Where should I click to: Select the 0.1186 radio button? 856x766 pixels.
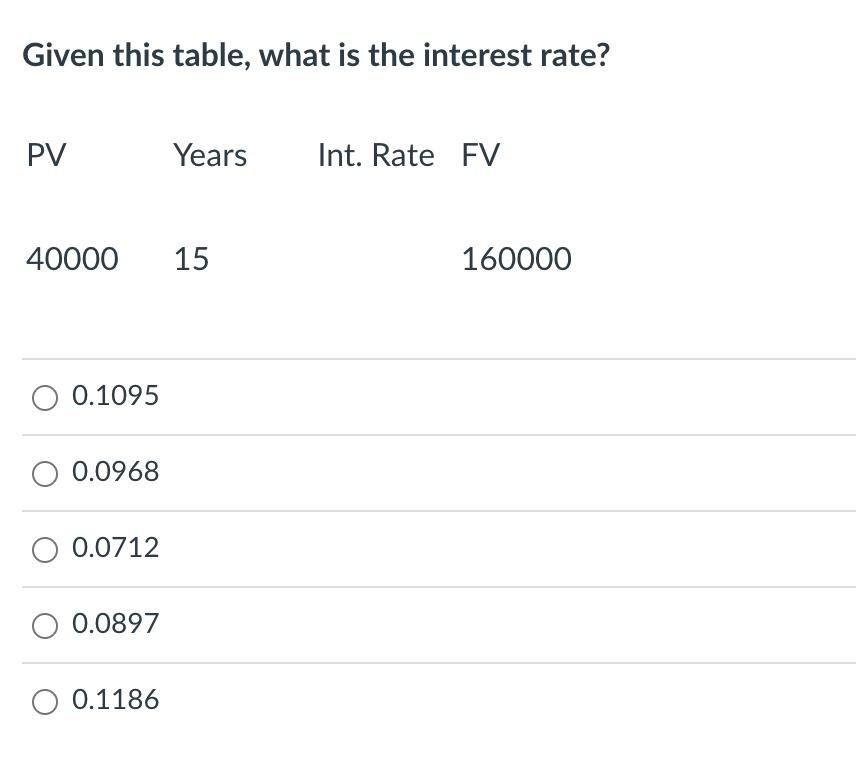pos(44,701)
